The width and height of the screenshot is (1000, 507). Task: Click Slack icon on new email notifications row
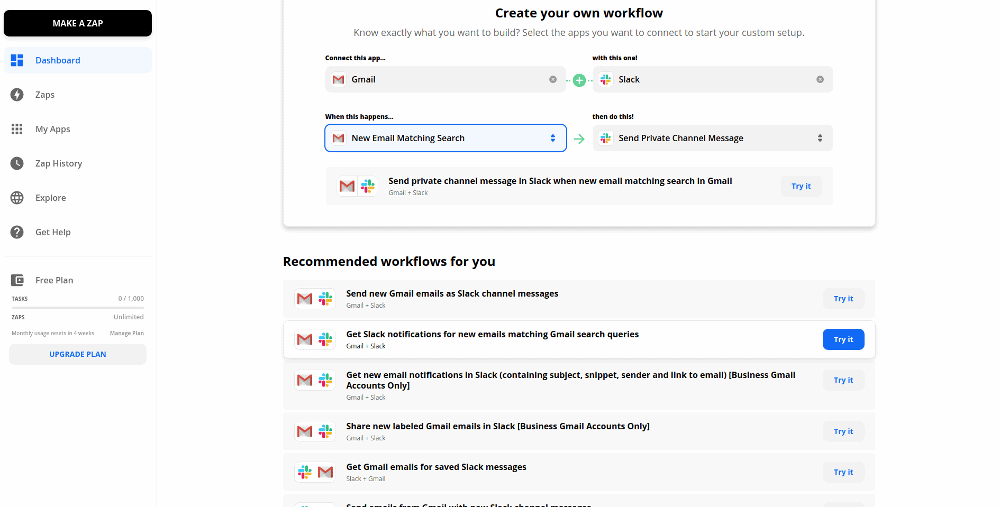[x=326, y=380]
